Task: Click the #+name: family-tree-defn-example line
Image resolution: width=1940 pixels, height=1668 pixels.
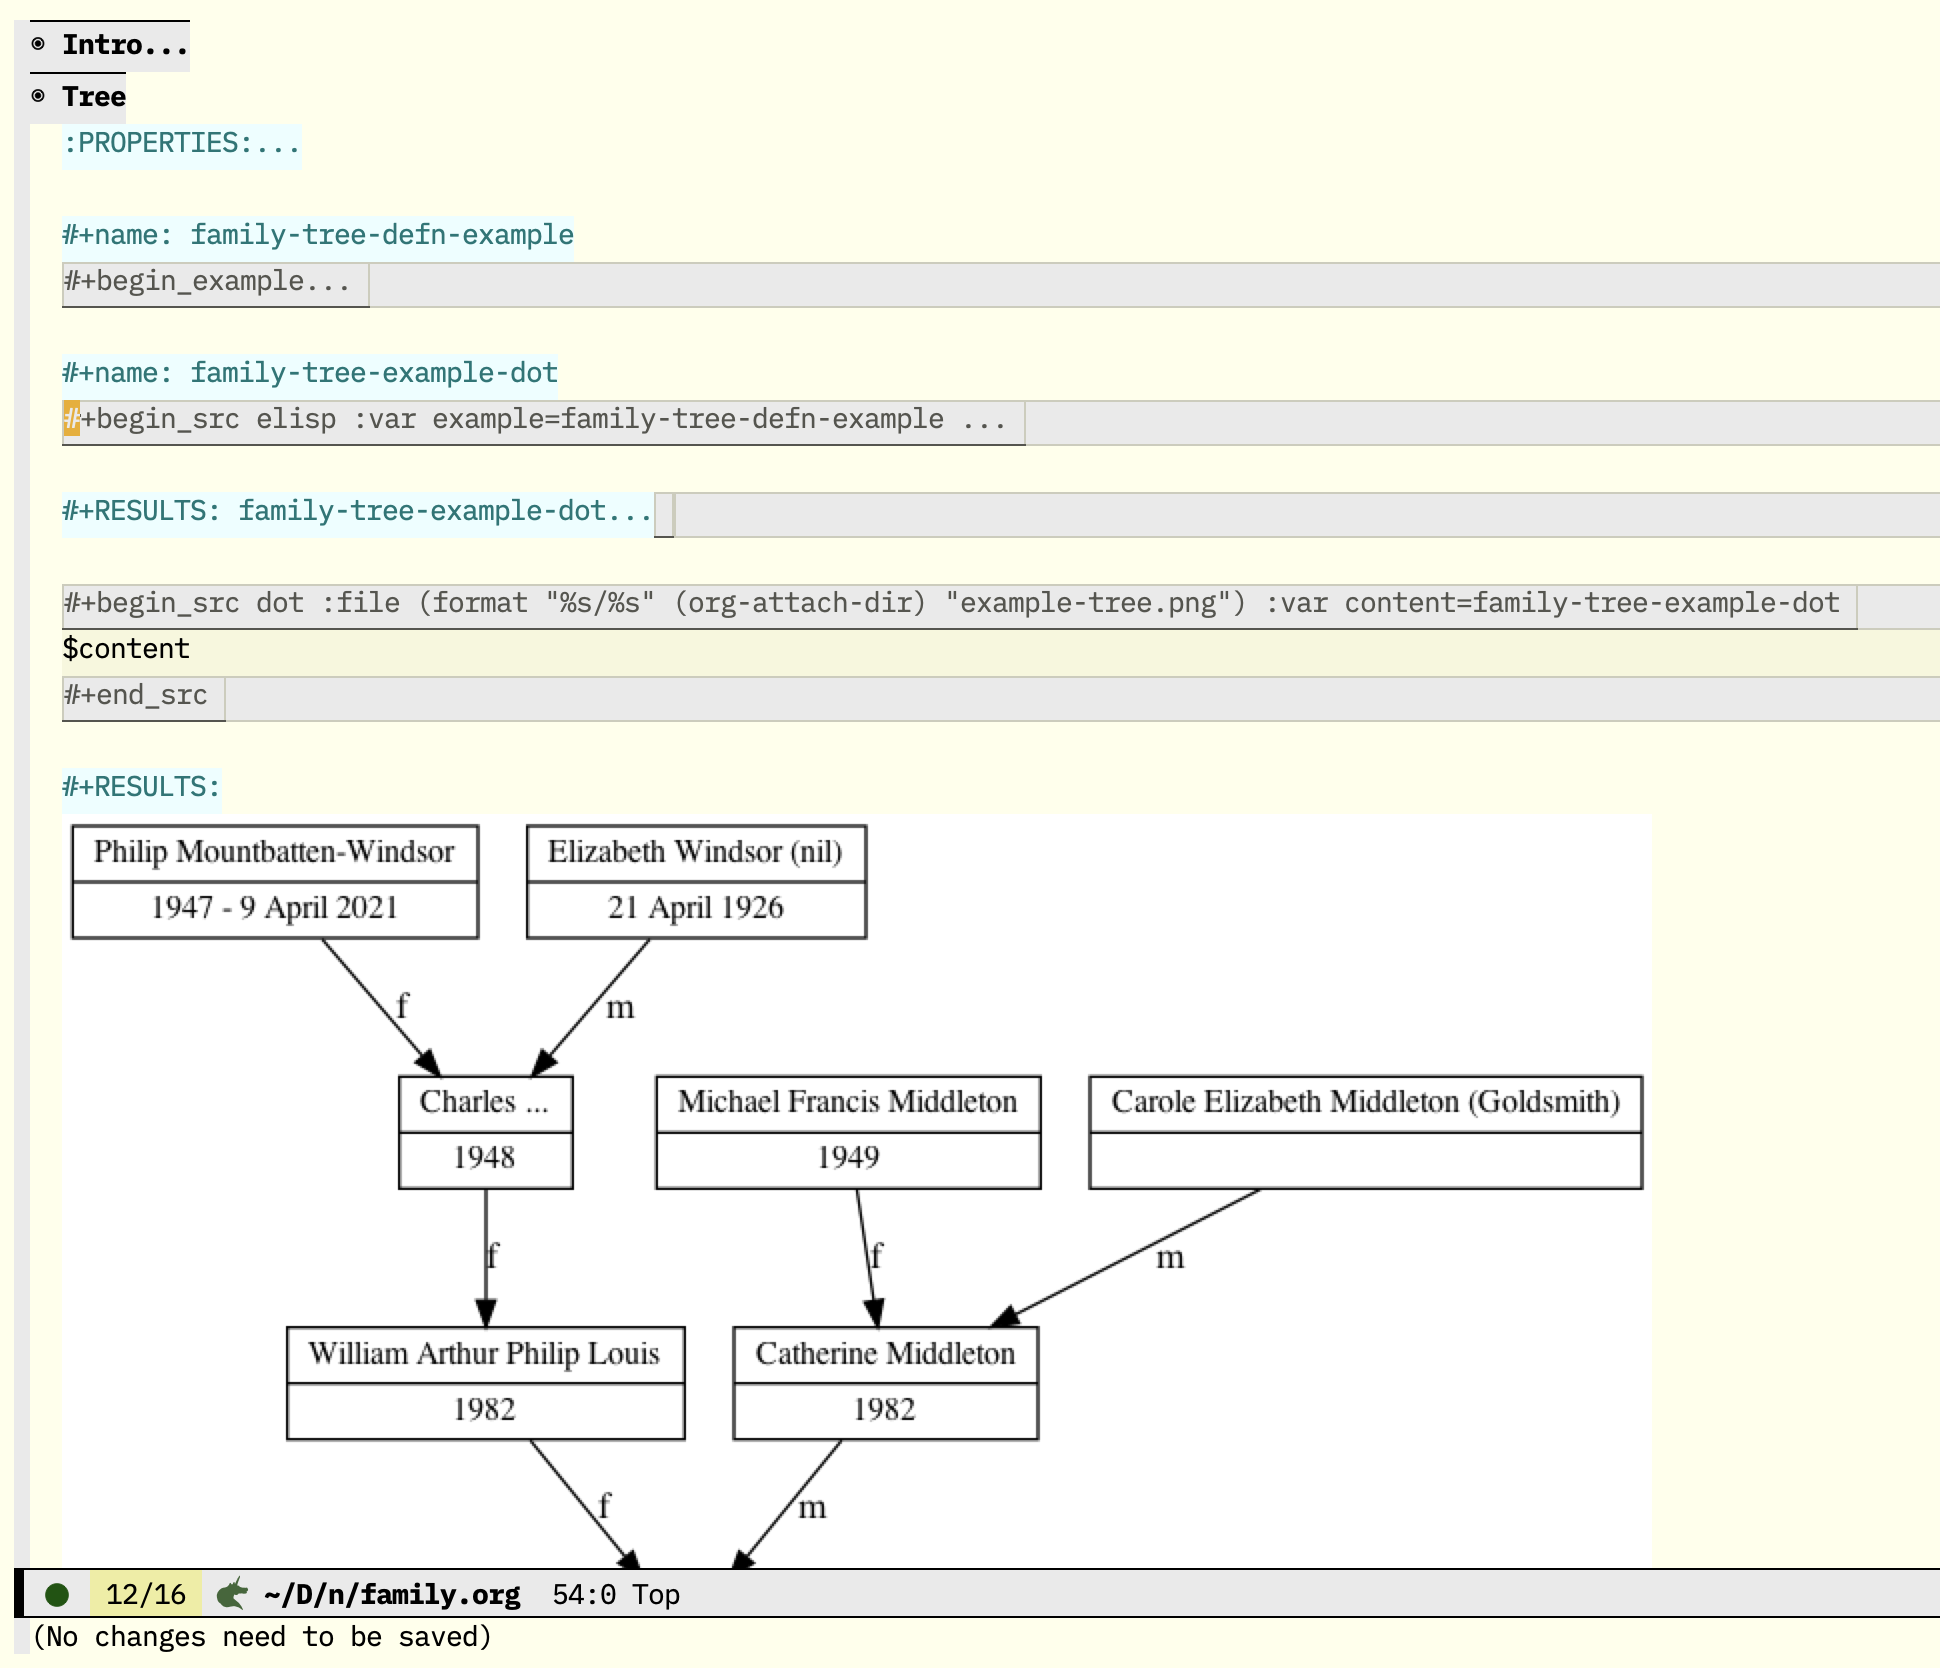Action: pyautogui.click(x=318, y=235)
